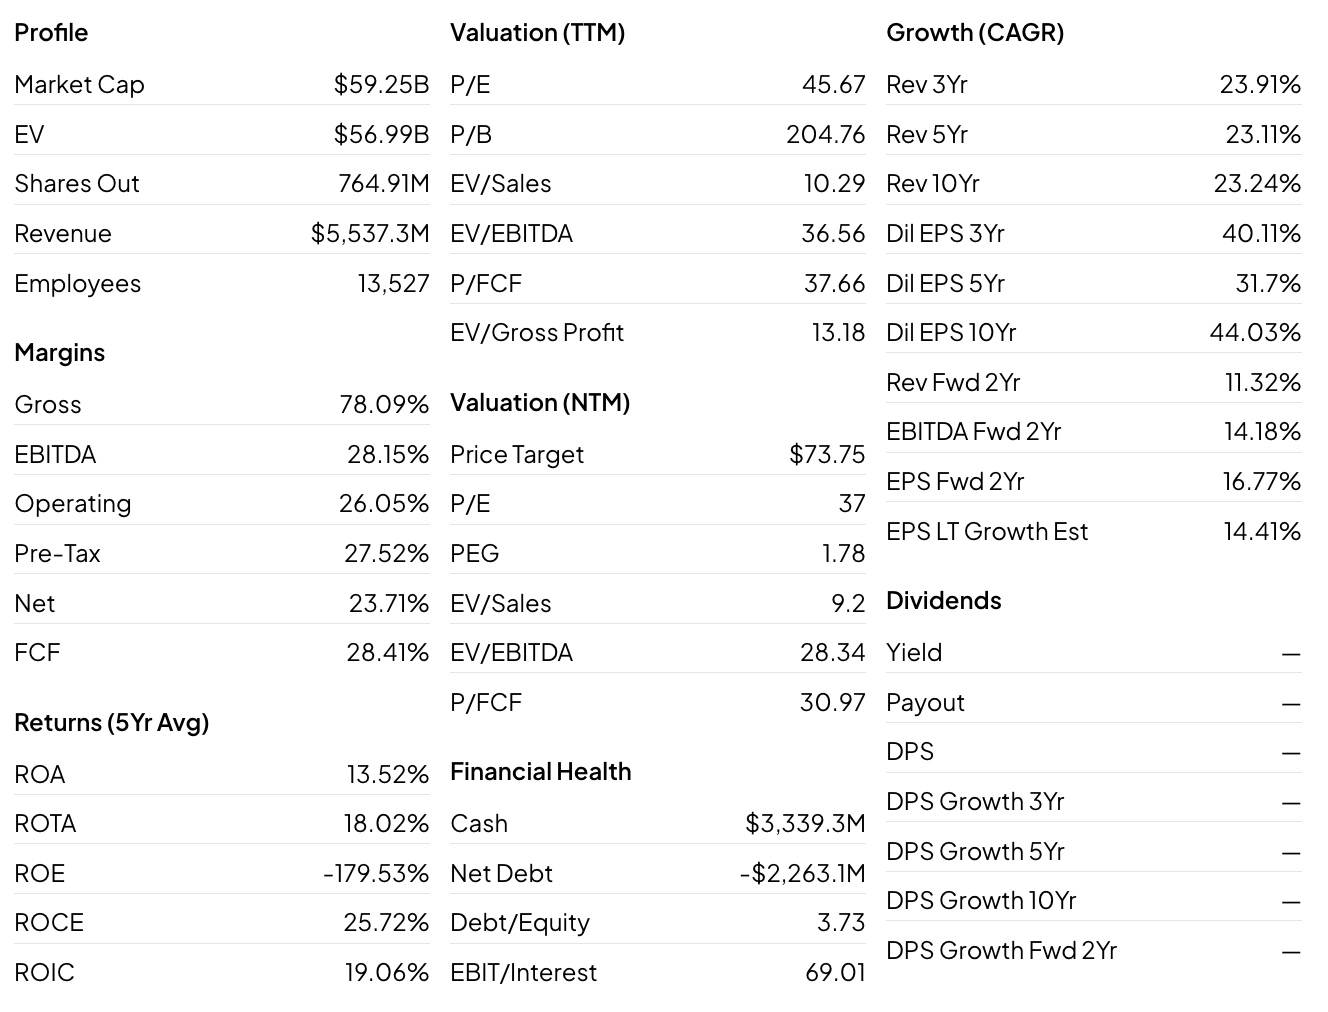Click the Employees count 13,527
Viewport: 1328px width, 1012px height.
click(x=393, y=284)
